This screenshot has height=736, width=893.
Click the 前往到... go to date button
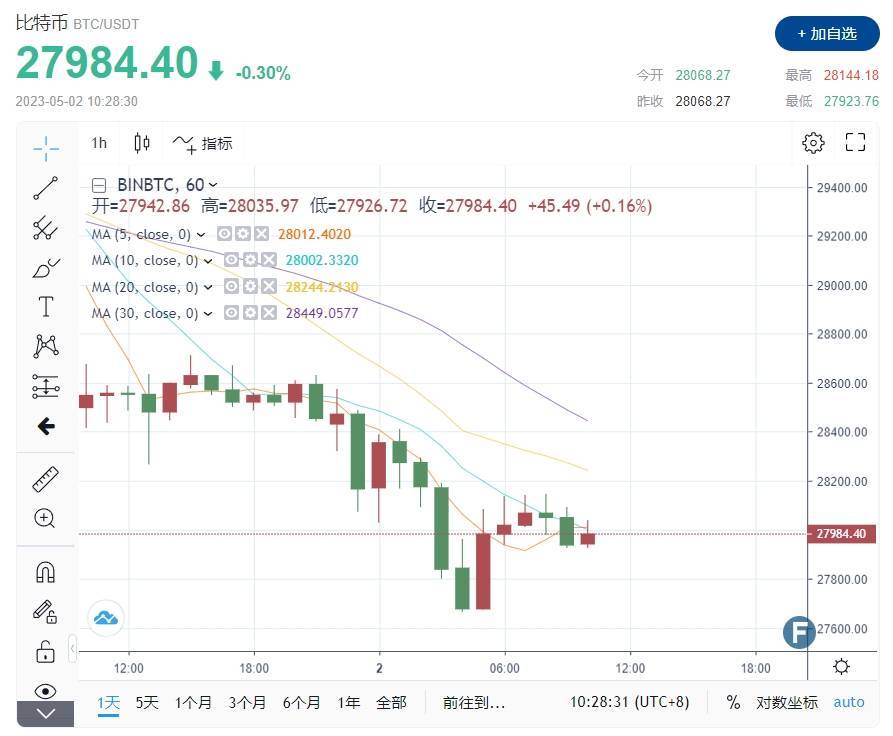[x=474, y=703]
